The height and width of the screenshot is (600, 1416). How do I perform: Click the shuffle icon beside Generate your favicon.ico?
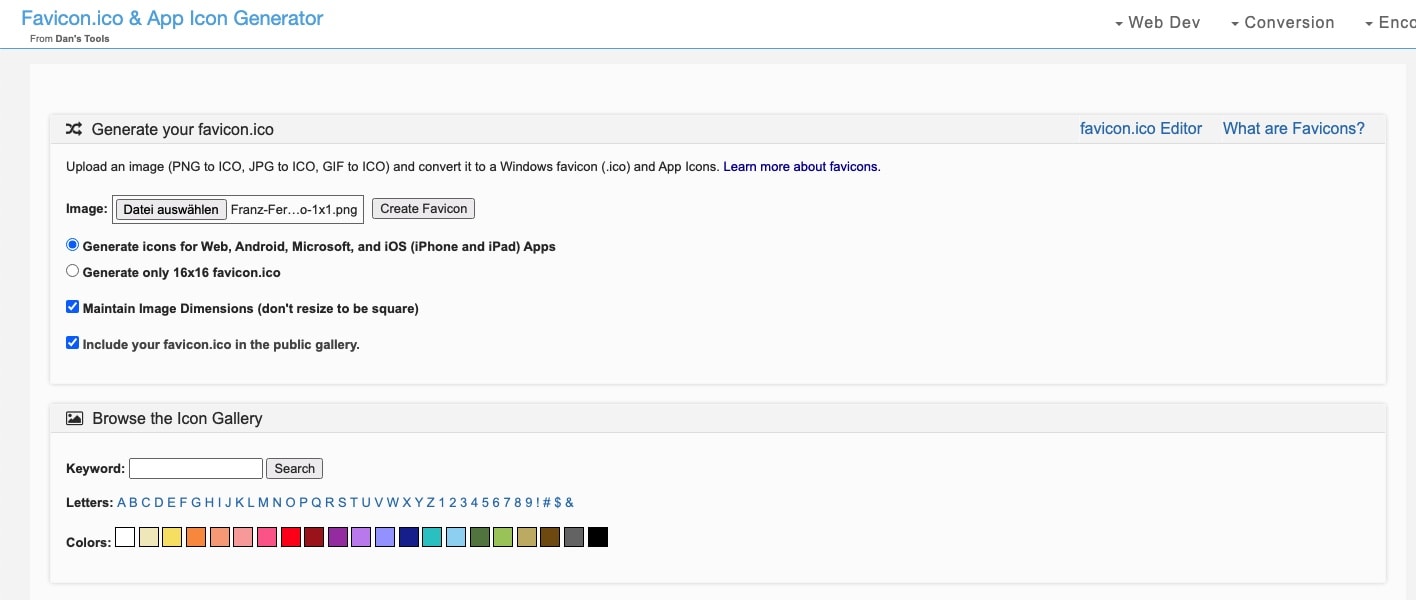(x=74, y=129)
